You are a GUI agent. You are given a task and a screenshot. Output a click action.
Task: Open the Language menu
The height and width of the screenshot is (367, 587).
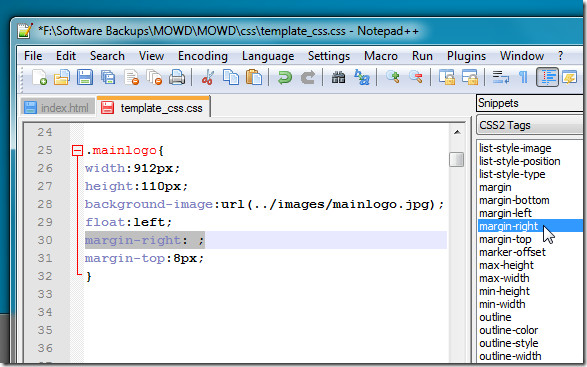coord(268,56)
